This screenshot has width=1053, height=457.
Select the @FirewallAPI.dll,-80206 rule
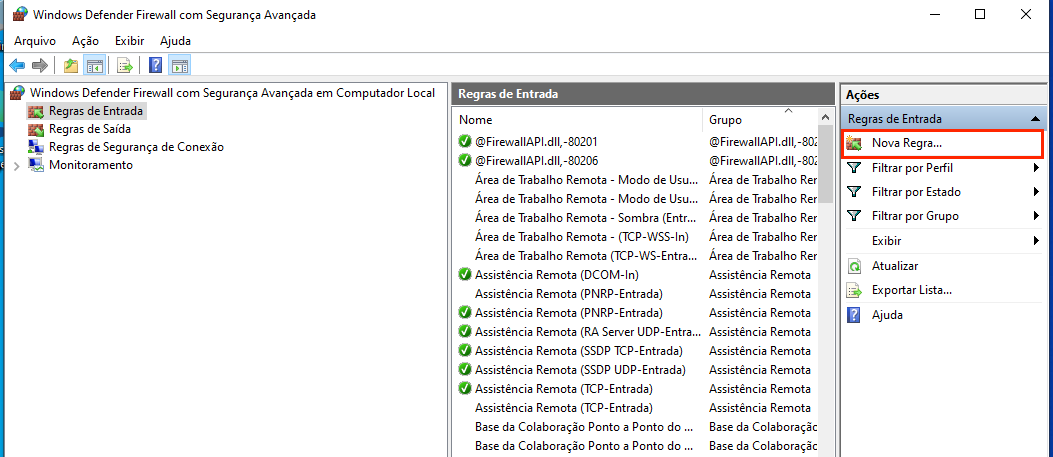537,160
